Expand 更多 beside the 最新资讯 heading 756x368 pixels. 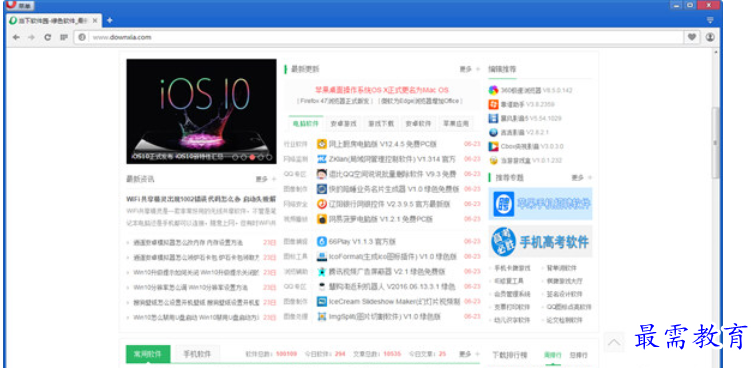tap(266, 179)
